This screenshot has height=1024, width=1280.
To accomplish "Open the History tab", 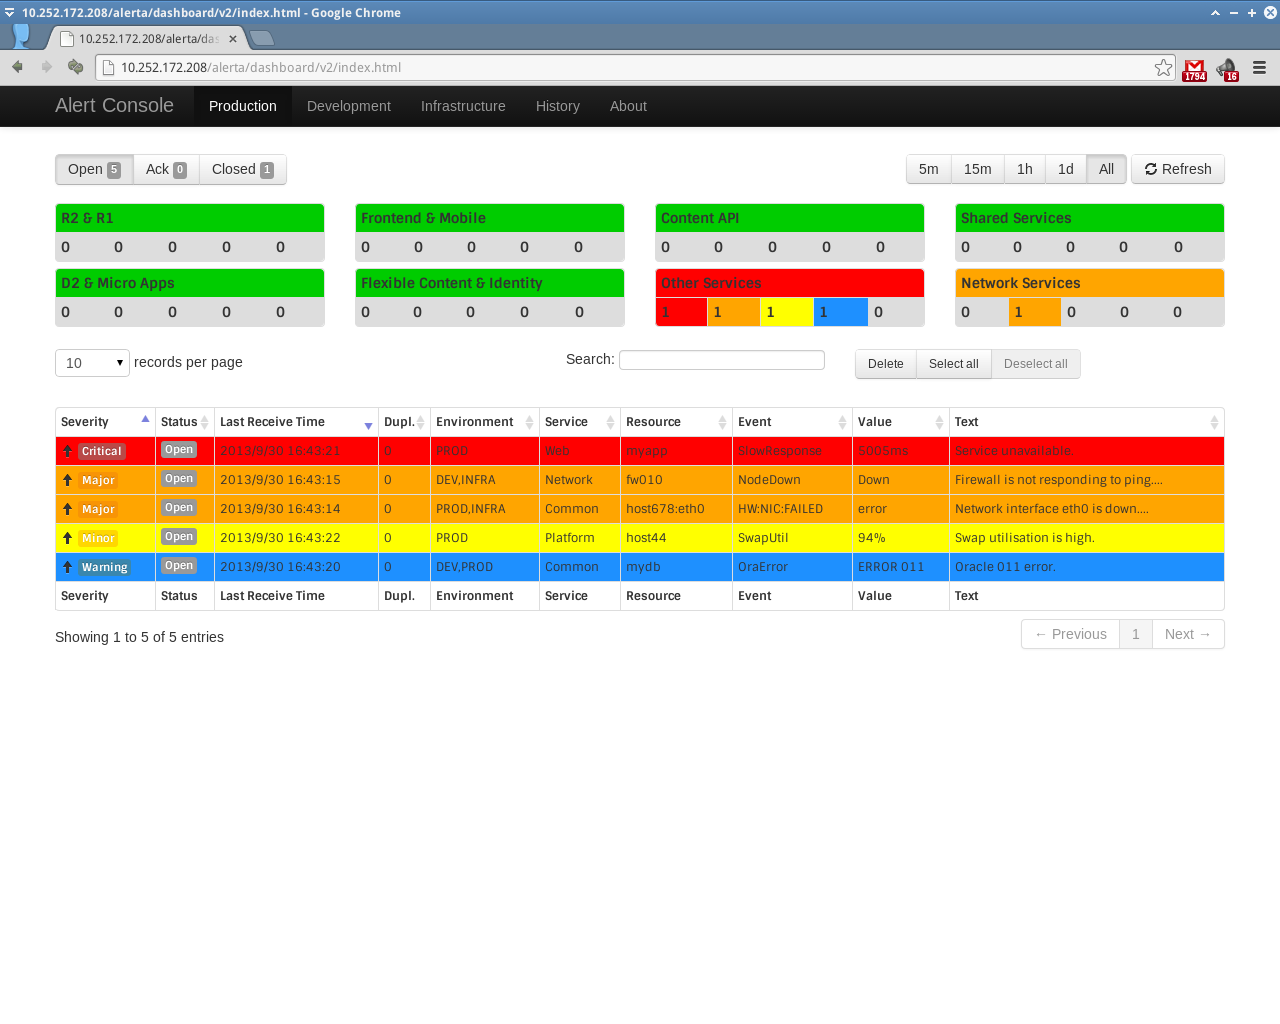I will tap(558, 106).
